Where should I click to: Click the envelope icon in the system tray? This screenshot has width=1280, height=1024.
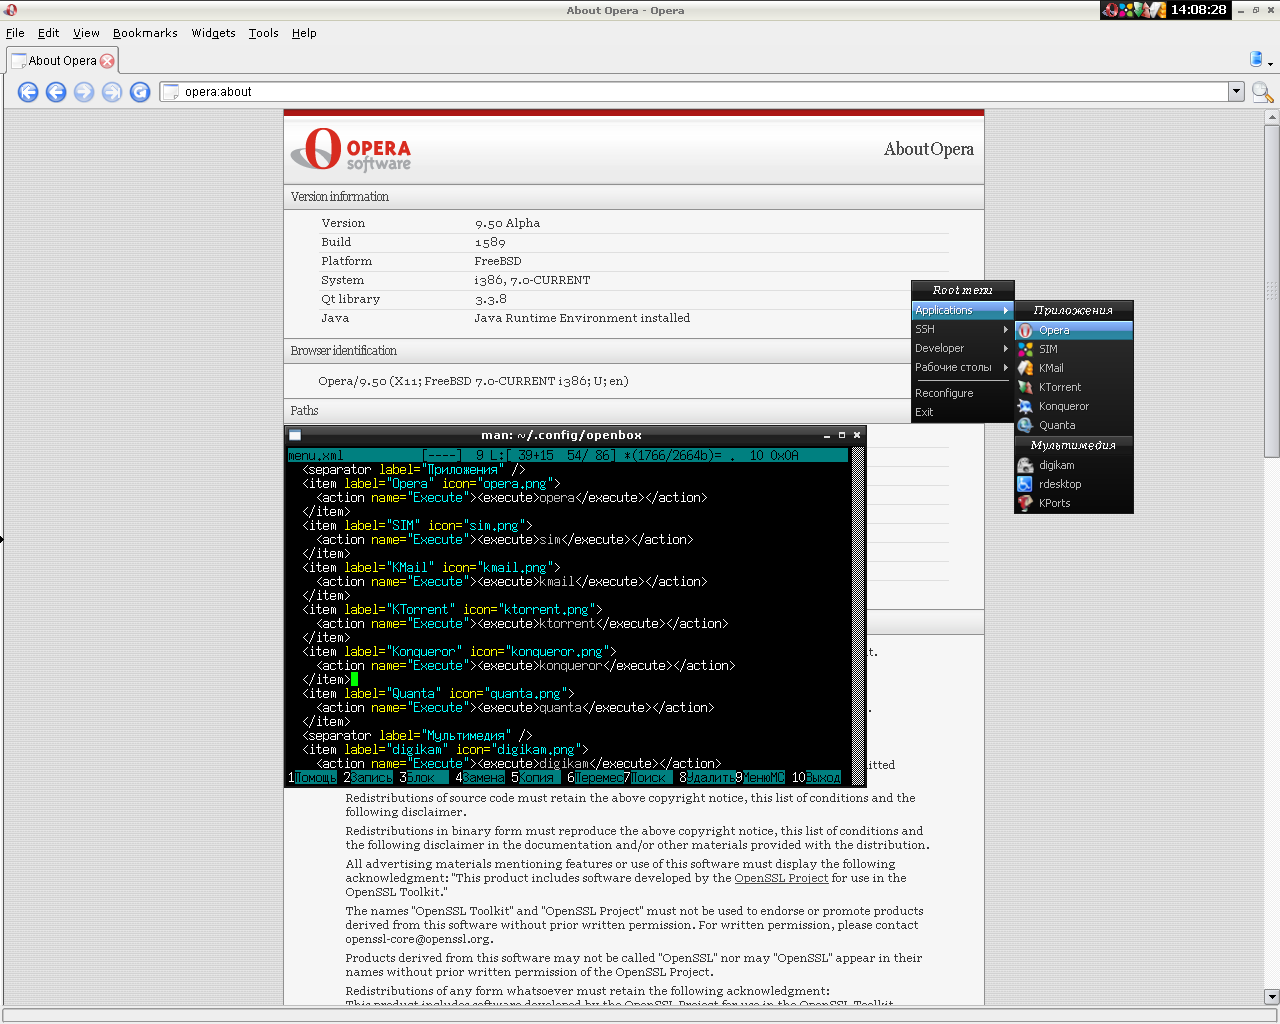[1158, 10]
